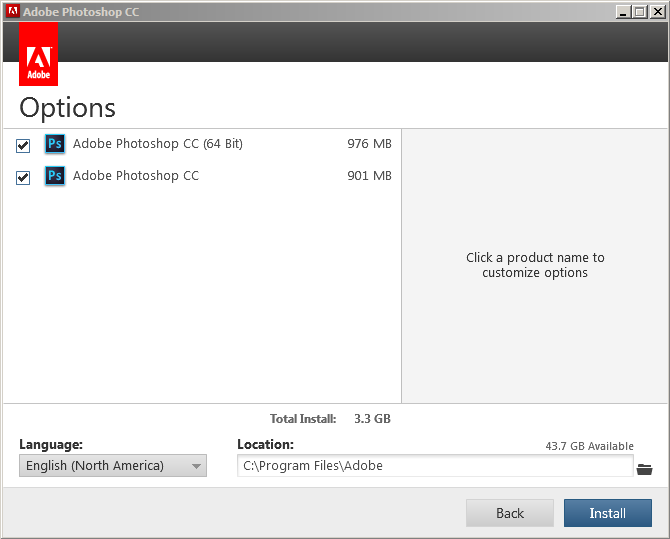
Task: Click the 901 MB size value
Action: click(369, 176)
